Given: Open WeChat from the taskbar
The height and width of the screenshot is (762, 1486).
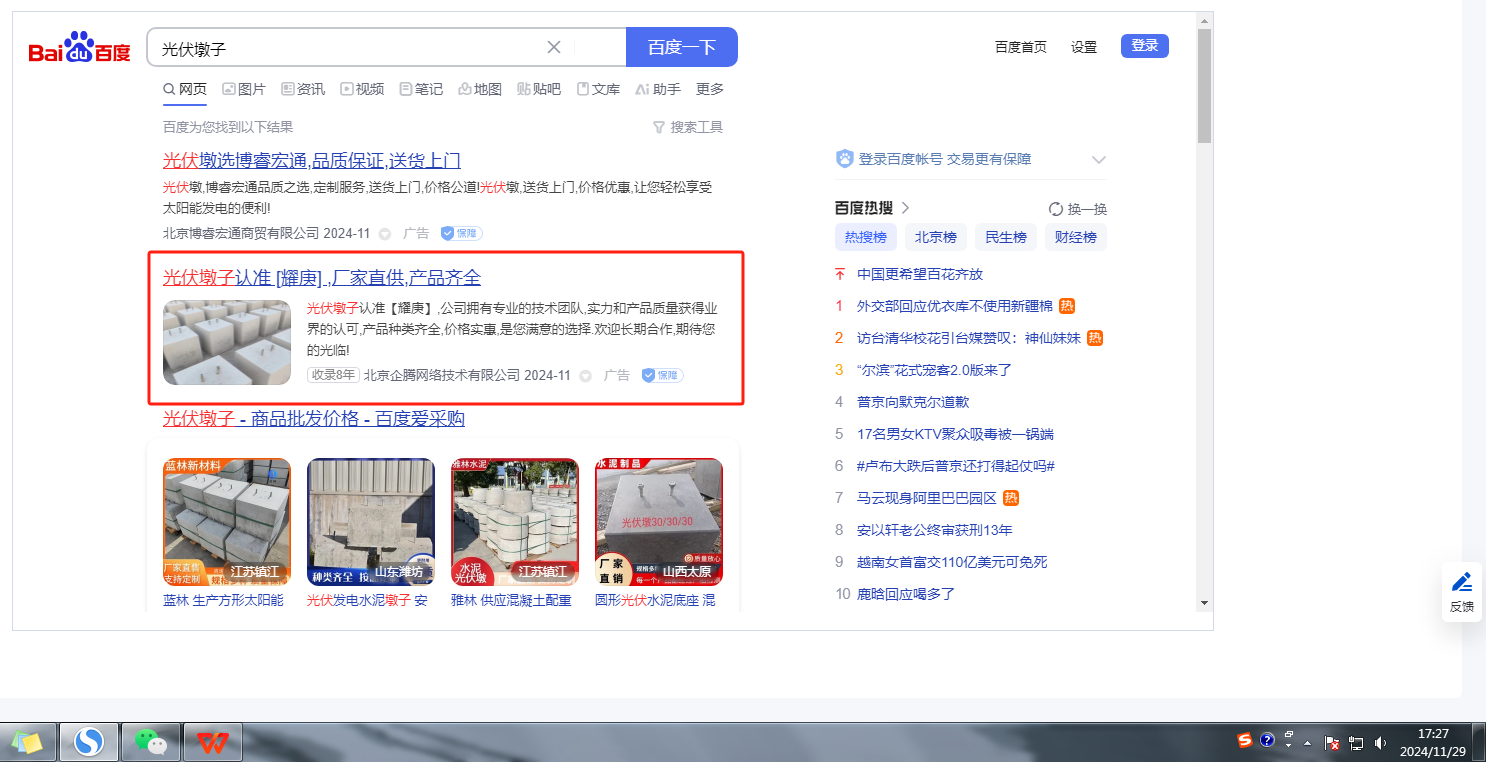Looking at the screenshot, I should tap(150, 741).
